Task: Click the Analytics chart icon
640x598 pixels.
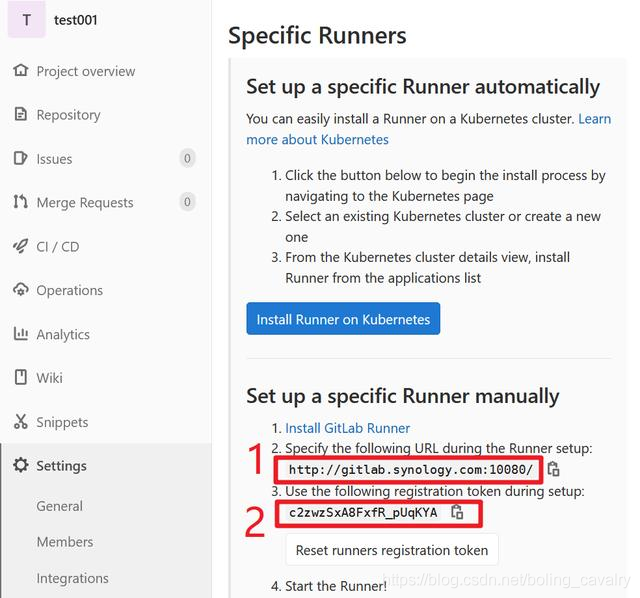Action: pyautogui.click(x=20, y=333)
